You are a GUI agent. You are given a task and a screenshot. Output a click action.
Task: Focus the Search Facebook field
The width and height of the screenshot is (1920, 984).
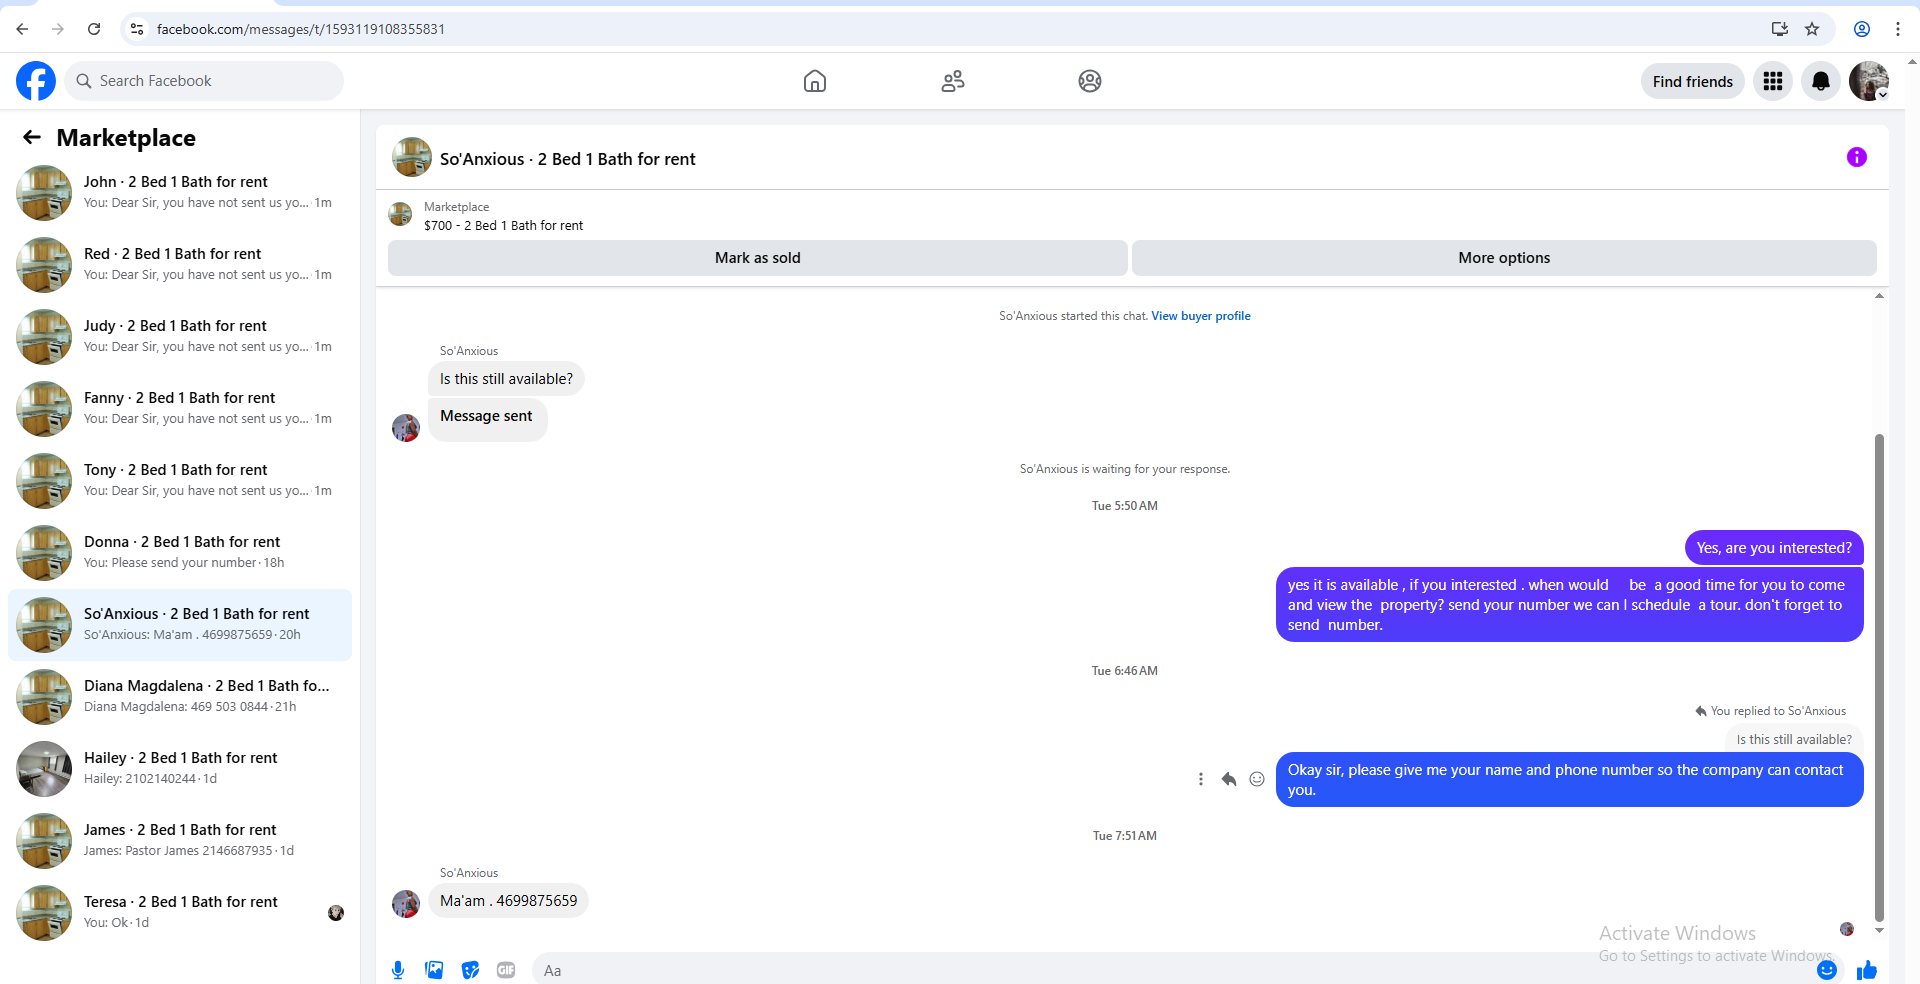pyautogui.click(x=204, y=81)
